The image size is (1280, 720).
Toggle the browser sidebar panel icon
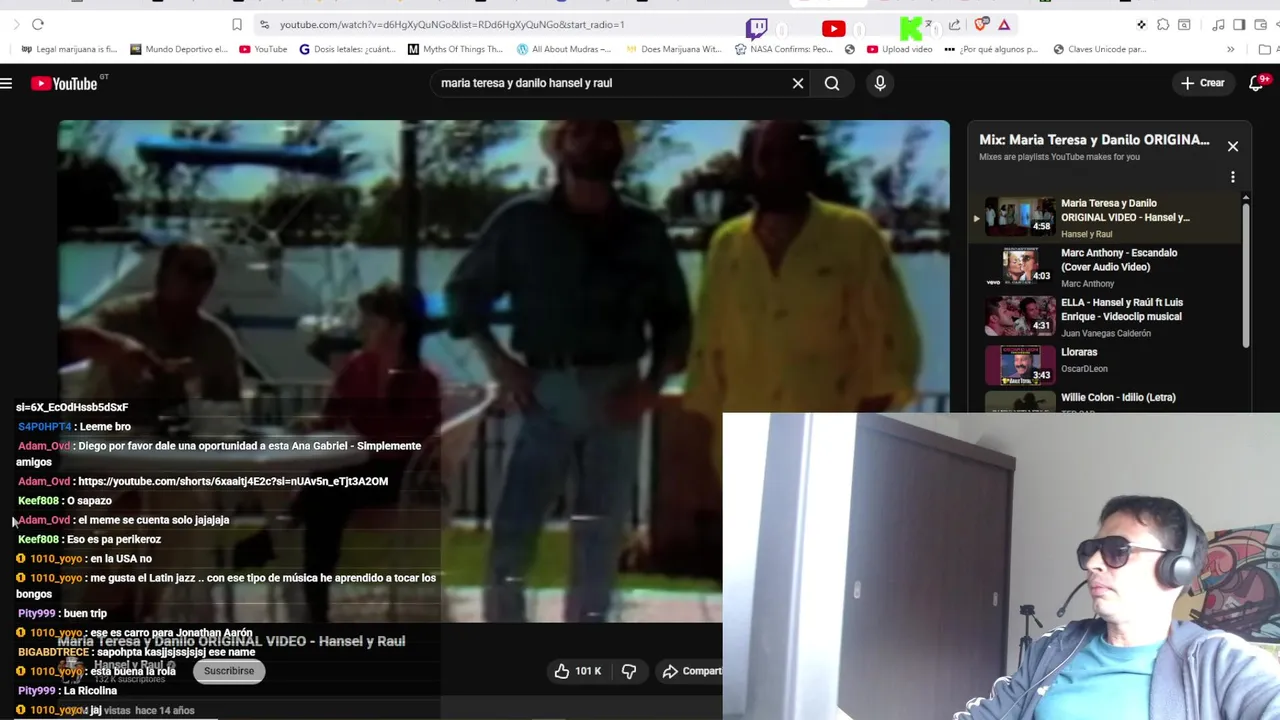click(1239, 24)
